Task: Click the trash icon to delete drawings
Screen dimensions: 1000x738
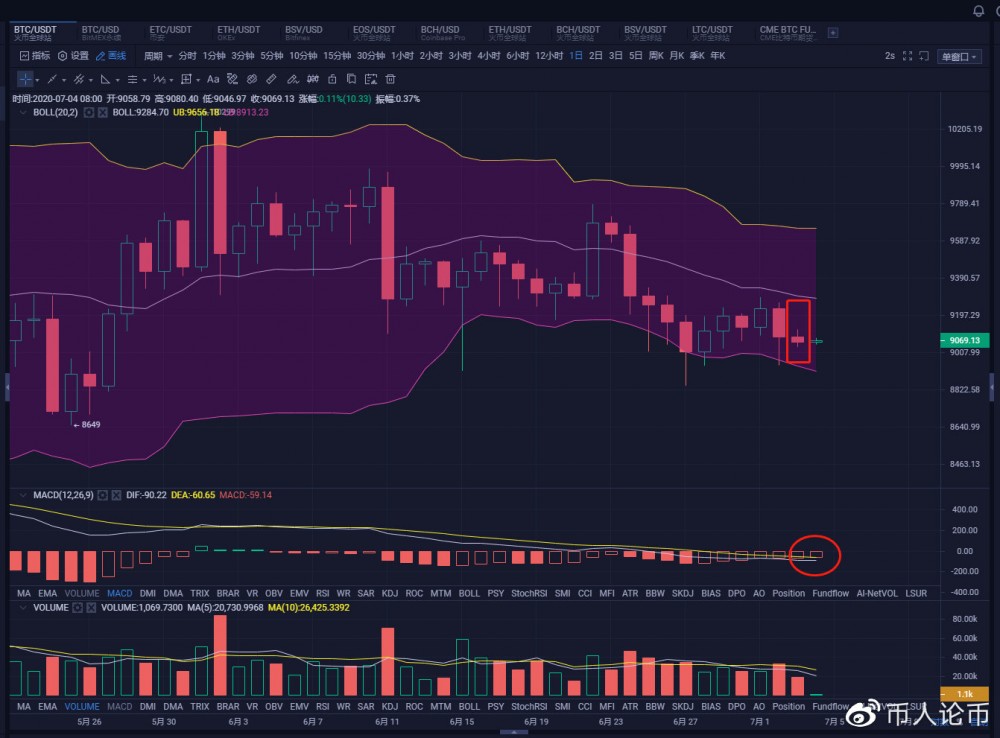Action: coord(391,79)
